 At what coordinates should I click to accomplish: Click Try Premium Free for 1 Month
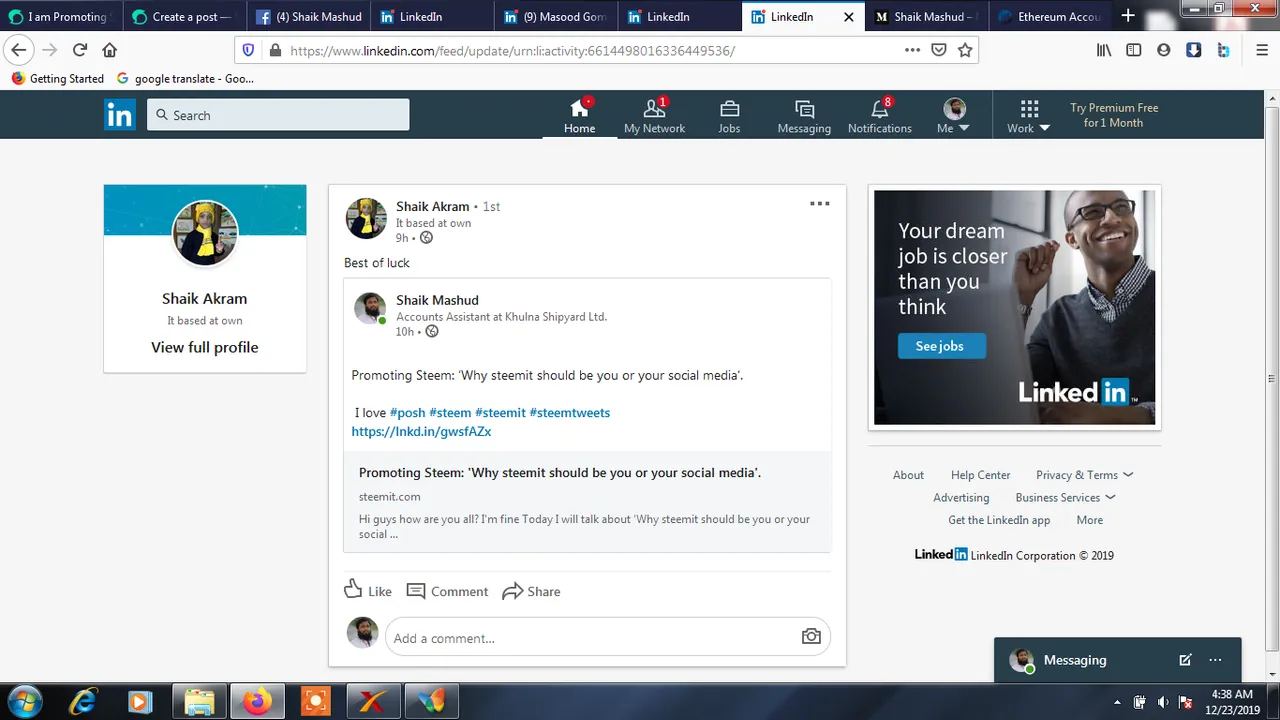coord(1113,115)
